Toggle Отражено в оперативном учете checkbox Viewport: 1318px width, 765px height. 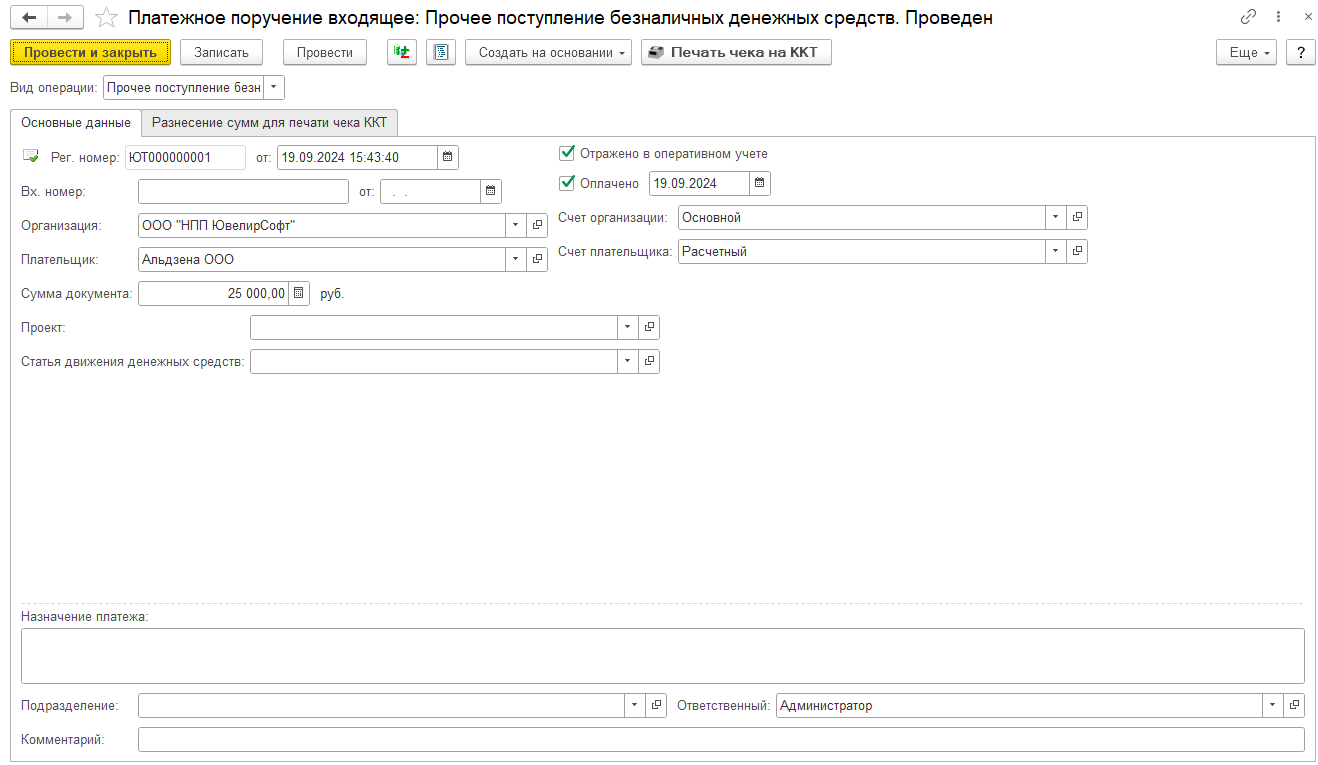tap(567, 153)
